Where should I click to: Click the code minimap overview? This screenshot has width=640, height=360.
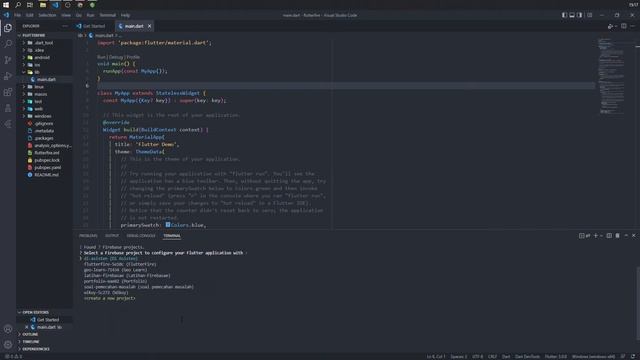click(x=611, y=76)
